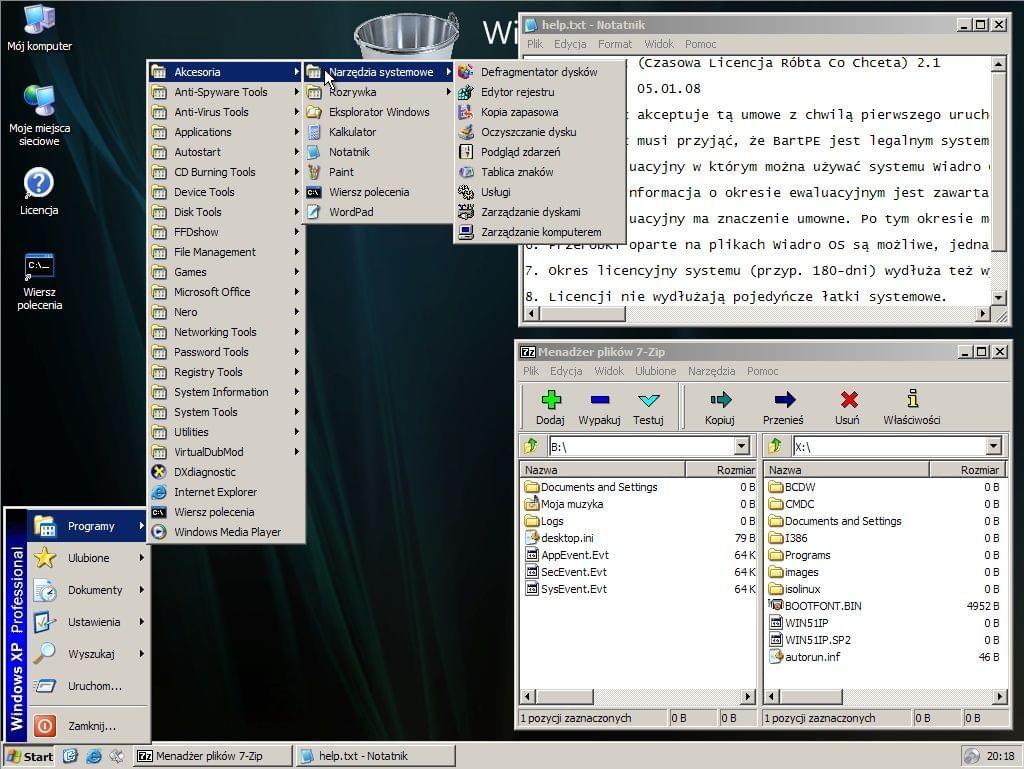Switch to Menadżer plików 7-Zip taskbar button
This screenshot has height=769, width=1024.
(x=213, y=756)
